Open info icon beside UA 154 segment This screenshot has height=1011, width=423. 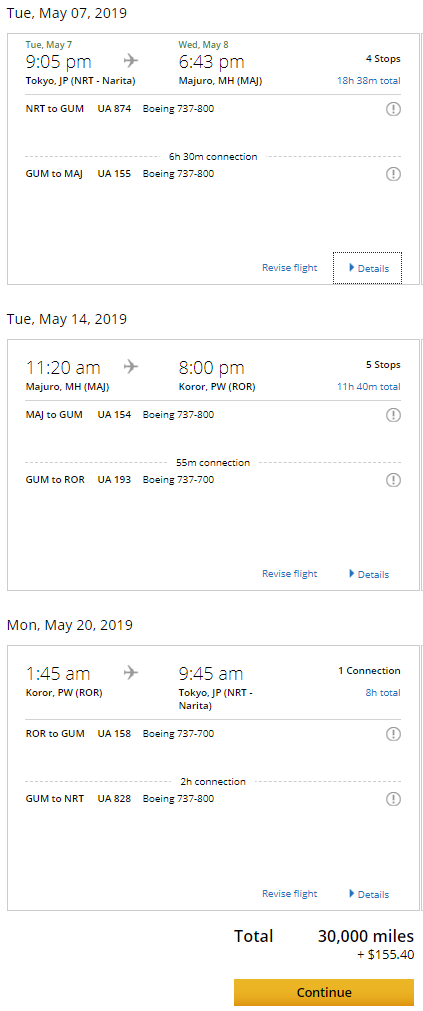(393, 415)
